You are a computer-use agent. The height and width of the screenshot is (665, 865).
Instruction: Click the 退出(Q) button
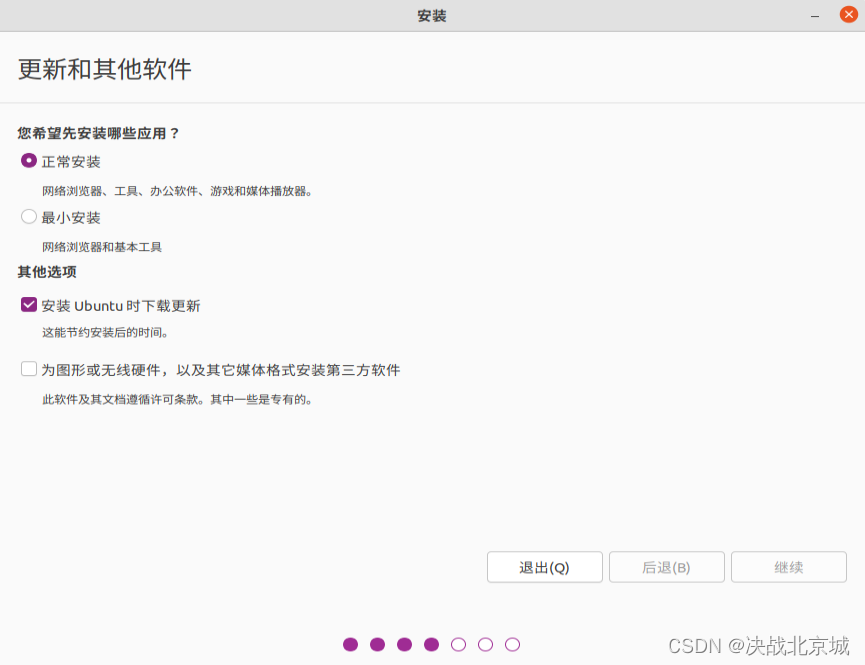544,567
